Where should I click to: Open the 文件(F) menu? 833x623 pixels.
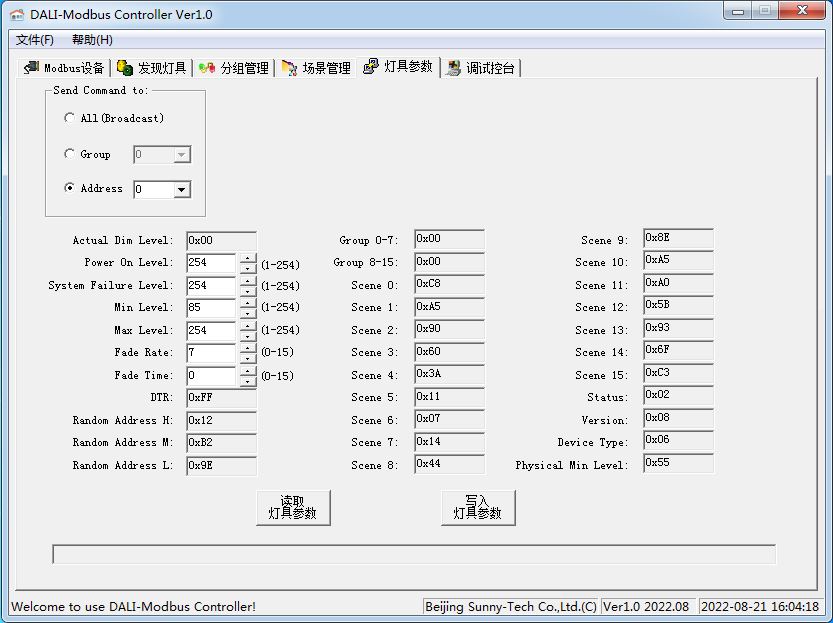35,40
